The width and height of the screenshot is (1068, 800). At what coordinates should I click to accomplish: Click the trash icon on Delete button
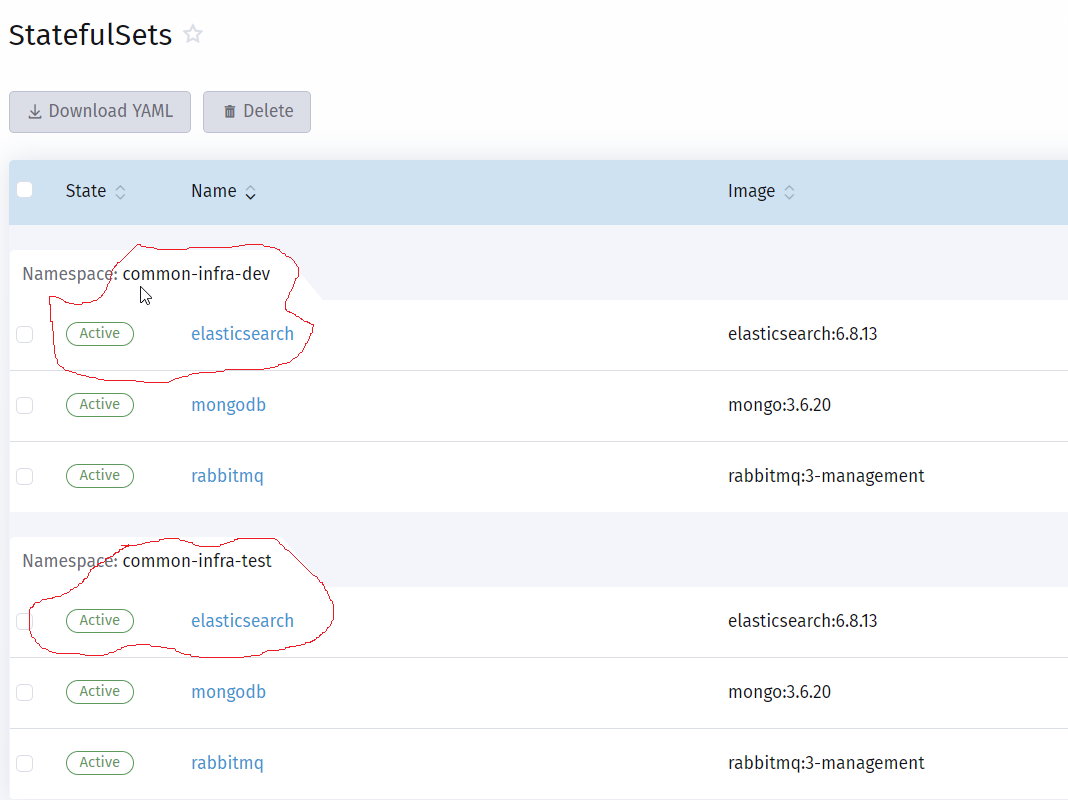click(230, 111)
